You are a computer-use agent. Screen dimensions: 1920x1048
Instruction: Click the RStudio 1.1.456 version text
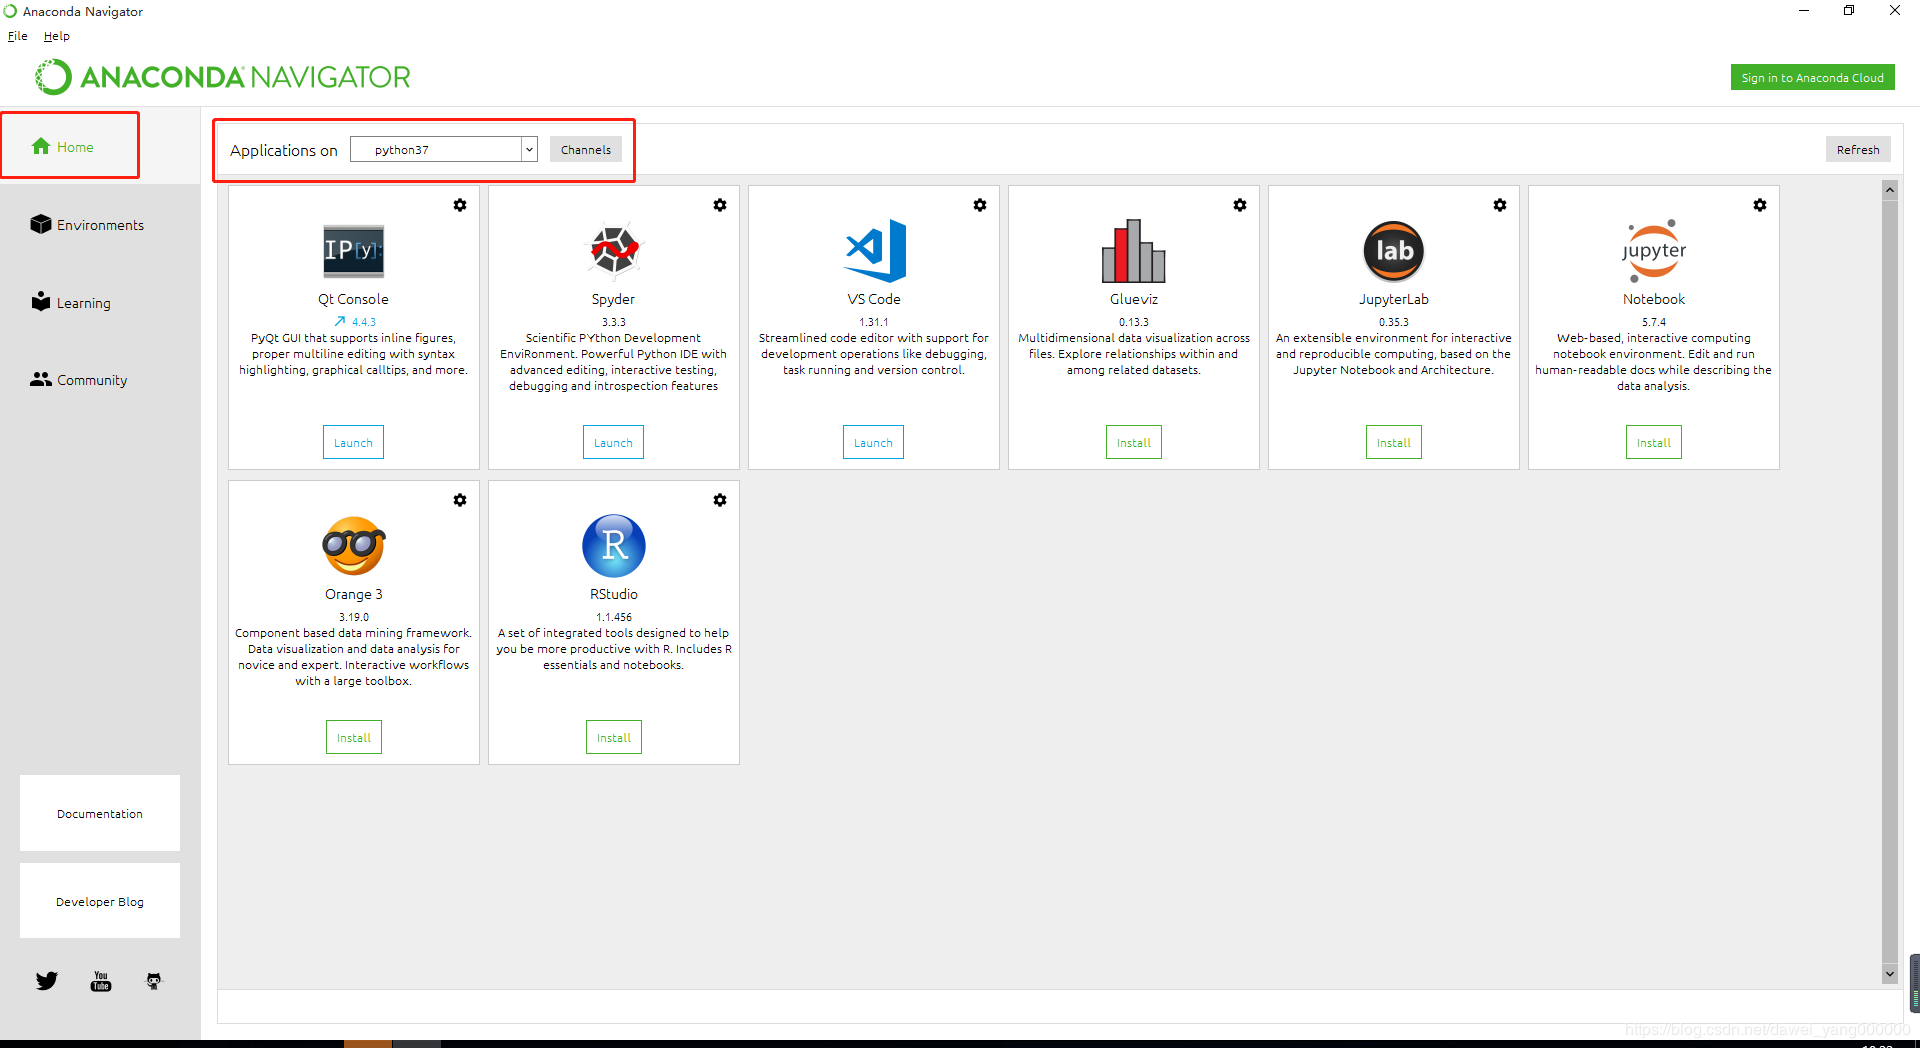pyautogui.click(x=614, y=617)
